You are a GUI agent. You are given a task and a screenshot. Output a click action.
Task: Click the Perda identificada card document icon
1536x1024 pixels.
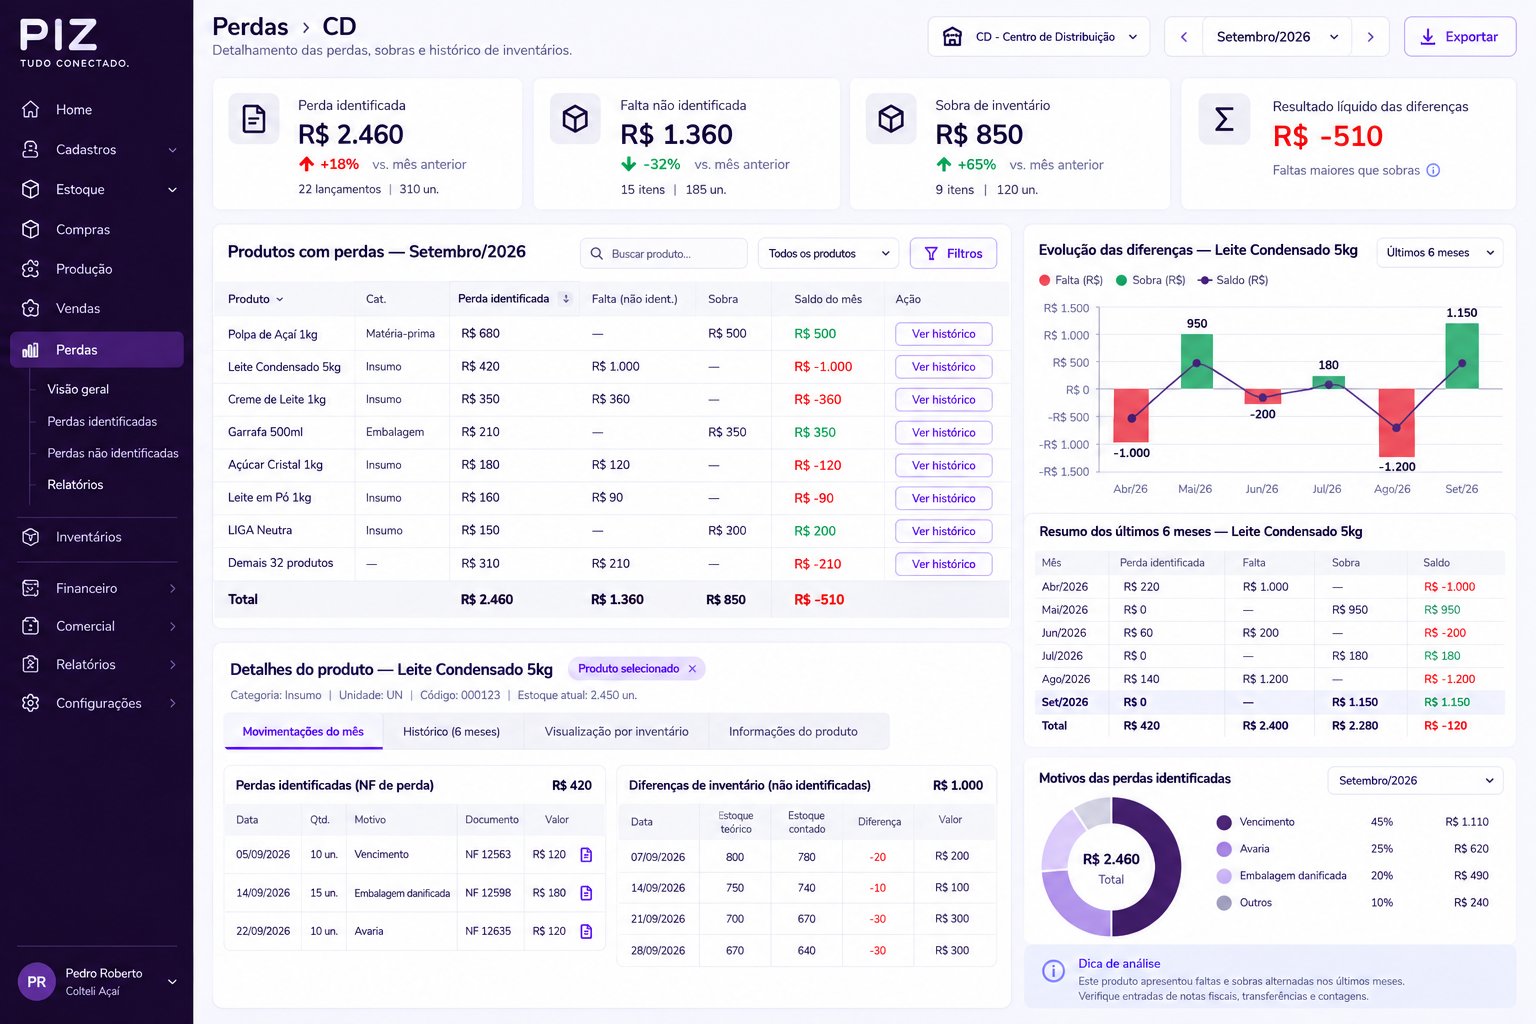point(254,119)
